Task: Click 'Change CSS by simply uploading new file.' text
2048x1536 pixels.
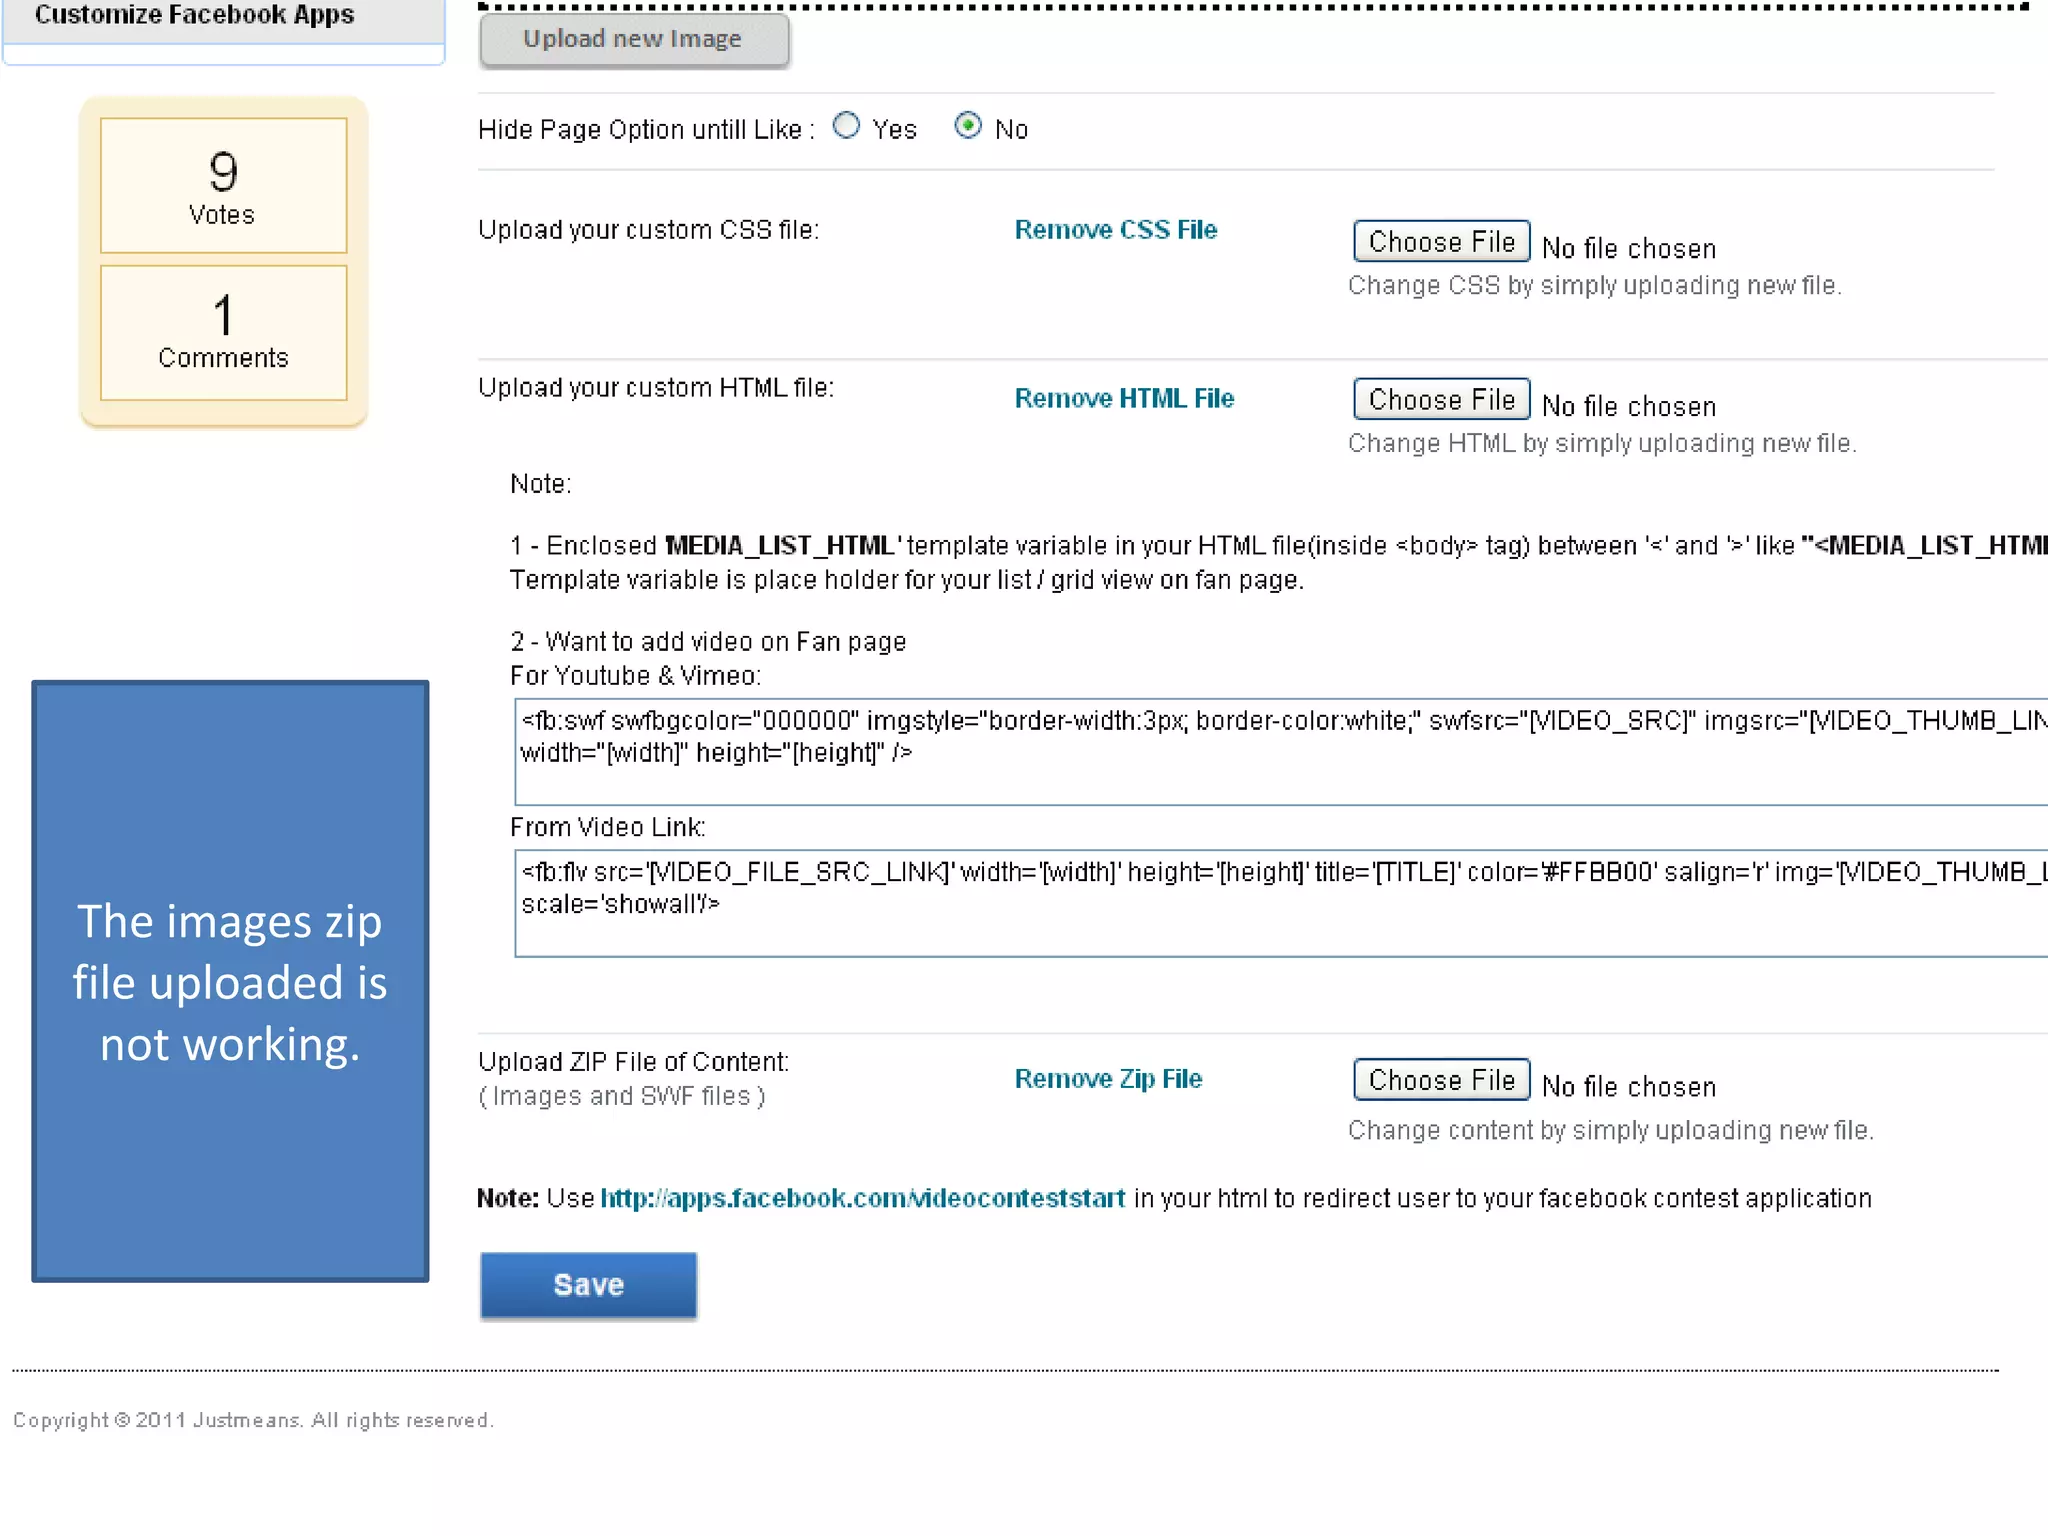Action: pyautogui.click(x=1594, y=286)
